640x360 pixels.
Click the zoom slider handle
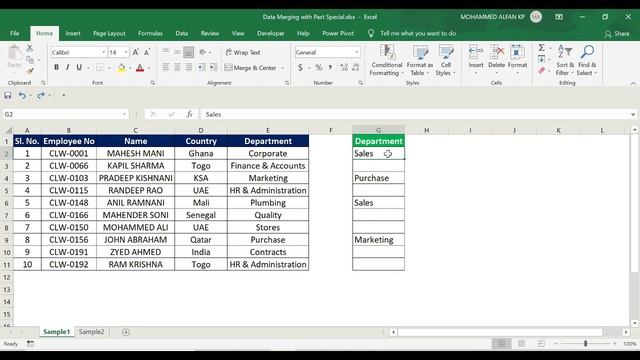(x=585, y=344)
